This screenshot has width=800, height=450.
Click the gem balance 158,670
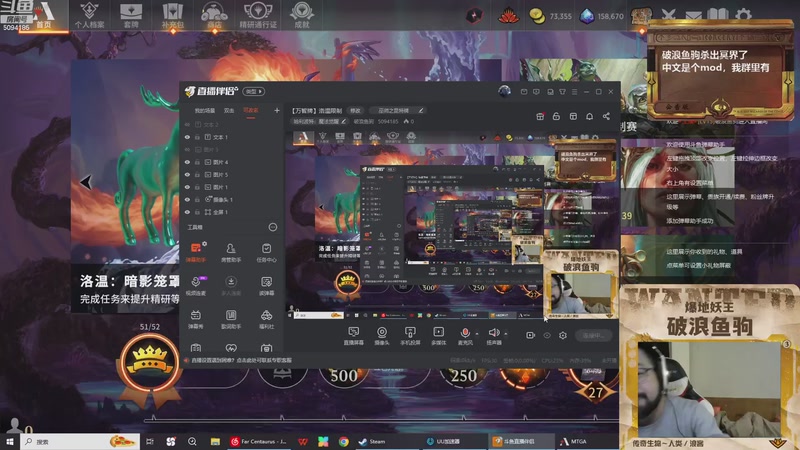pyautogui.click(x=602, y=16)
